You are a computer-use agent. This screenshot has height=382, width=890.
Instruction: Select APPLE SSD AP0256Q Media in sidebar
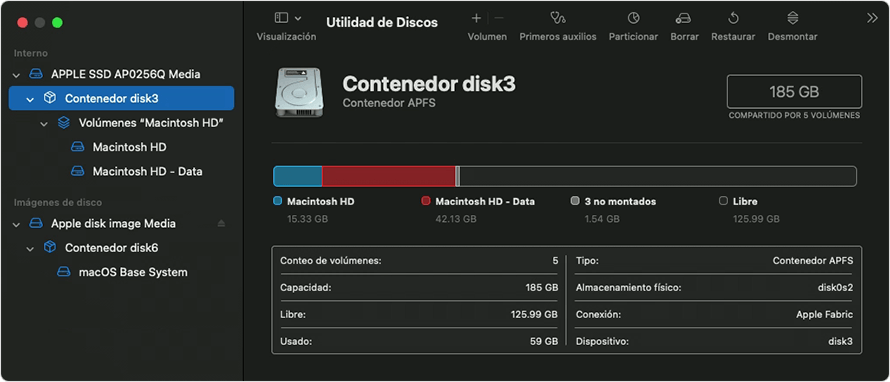(x=125, y=74)
